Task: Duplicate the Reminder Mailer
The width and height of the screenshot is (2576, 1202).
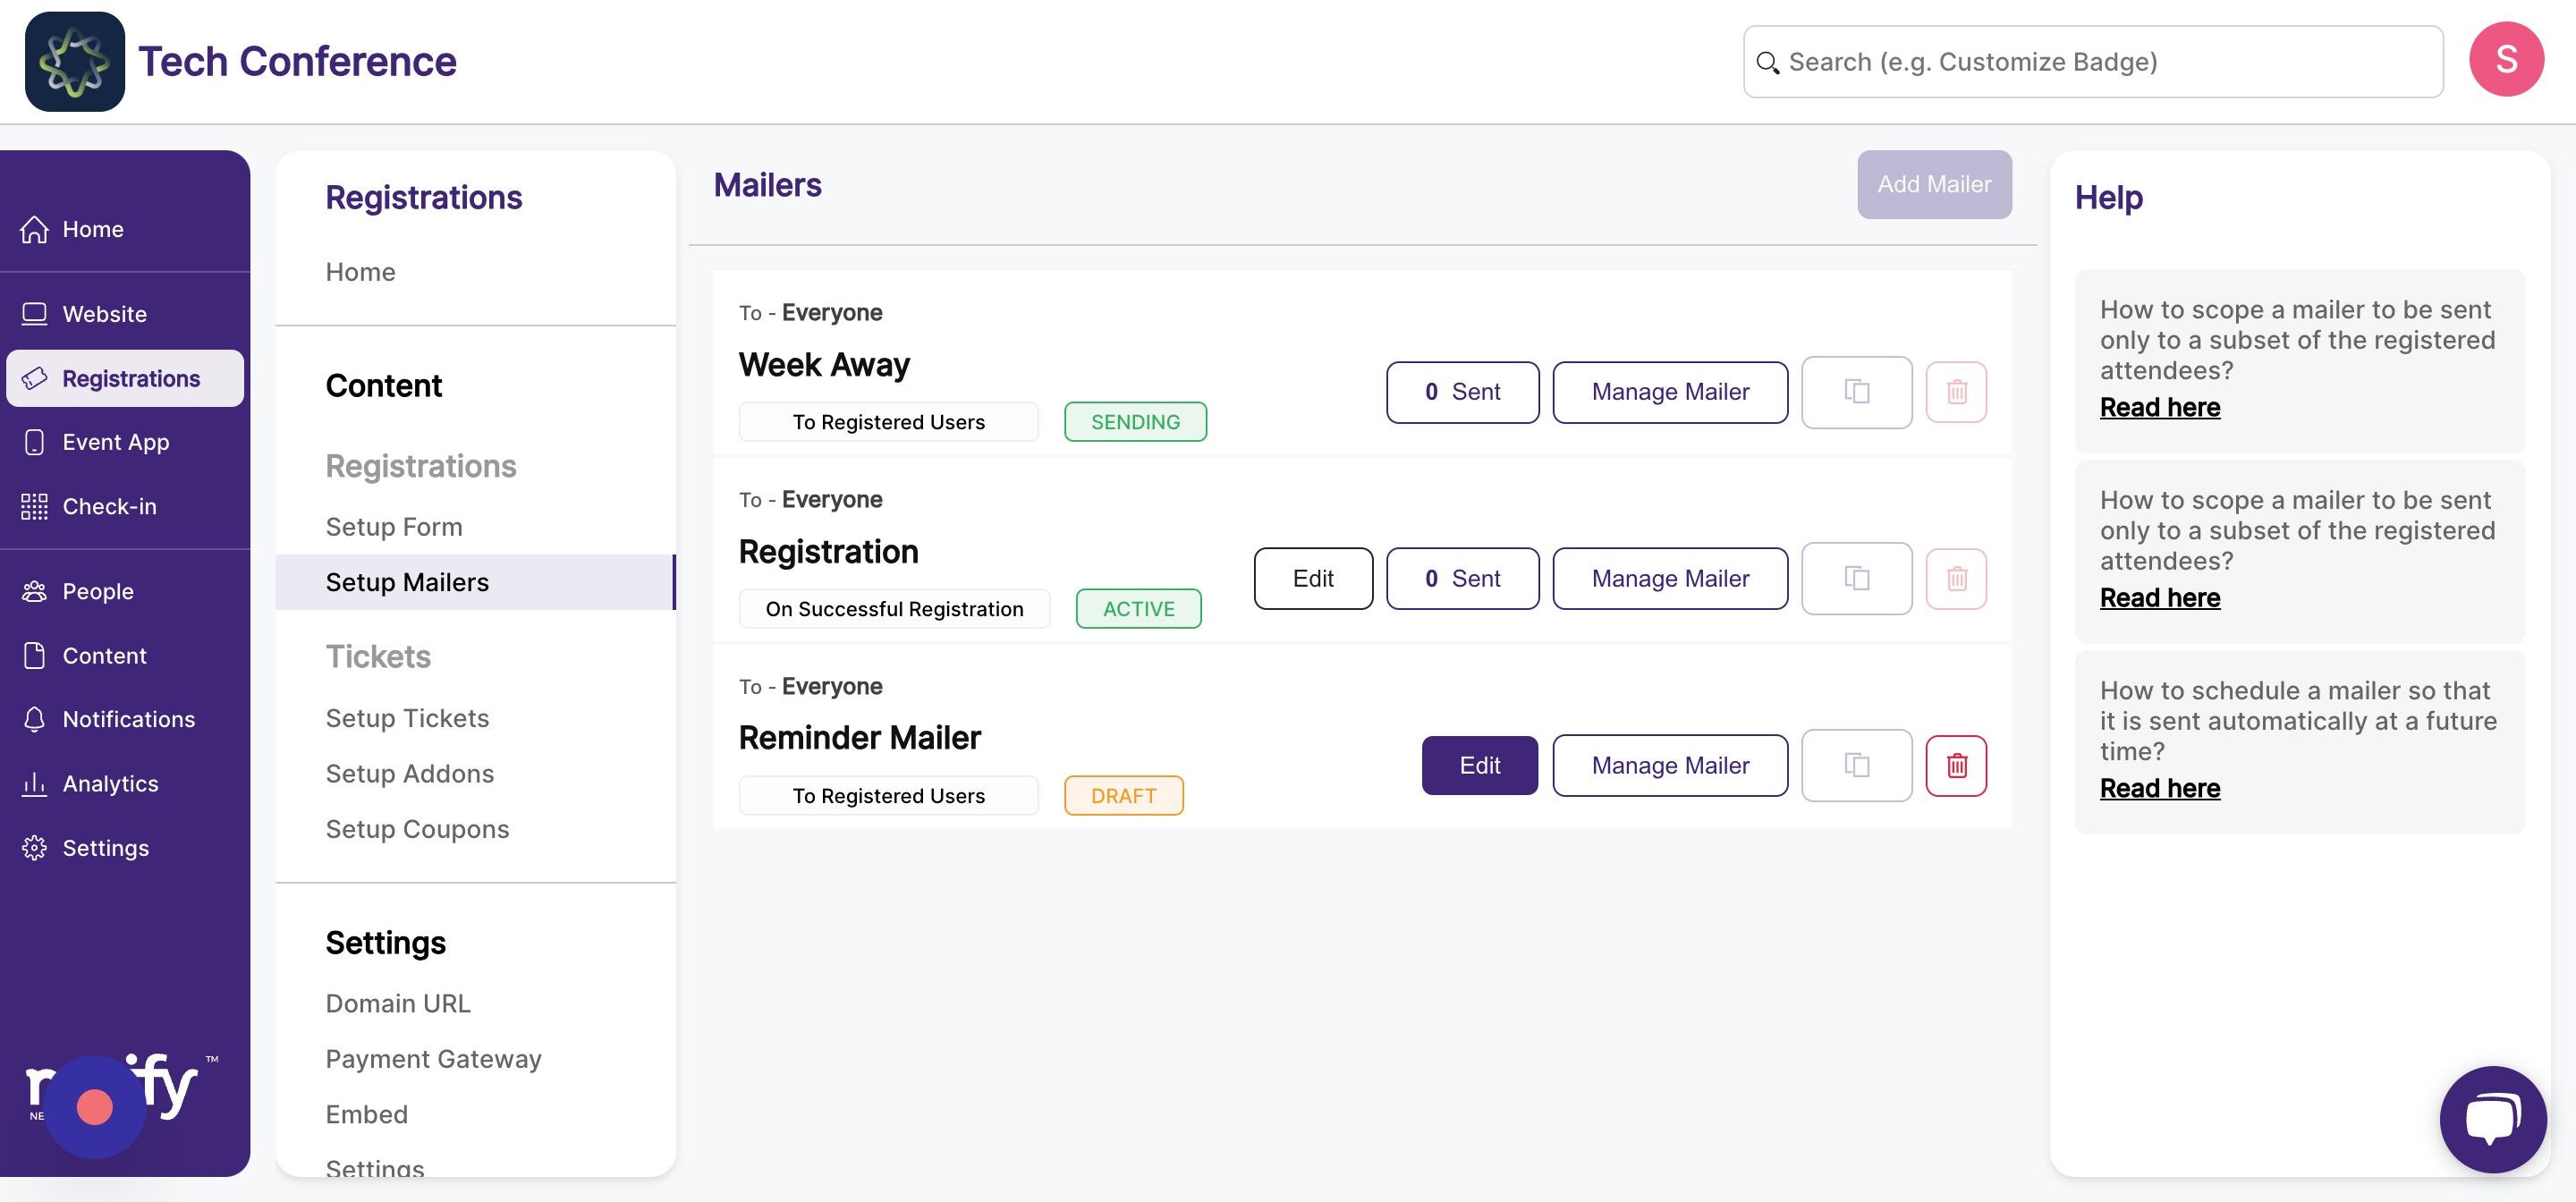Action: (1856, 765)
